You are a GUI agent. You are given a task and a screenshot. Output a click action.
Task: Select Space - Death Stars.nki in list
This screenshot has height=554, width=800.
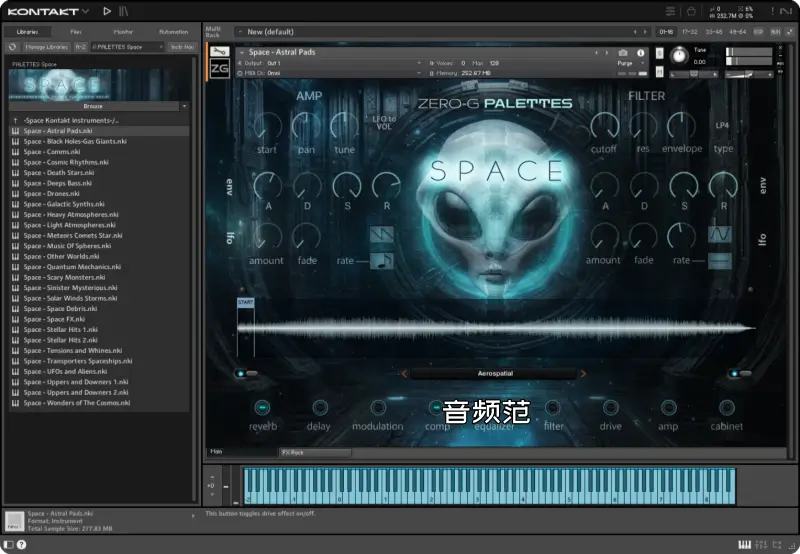[58, 173]
